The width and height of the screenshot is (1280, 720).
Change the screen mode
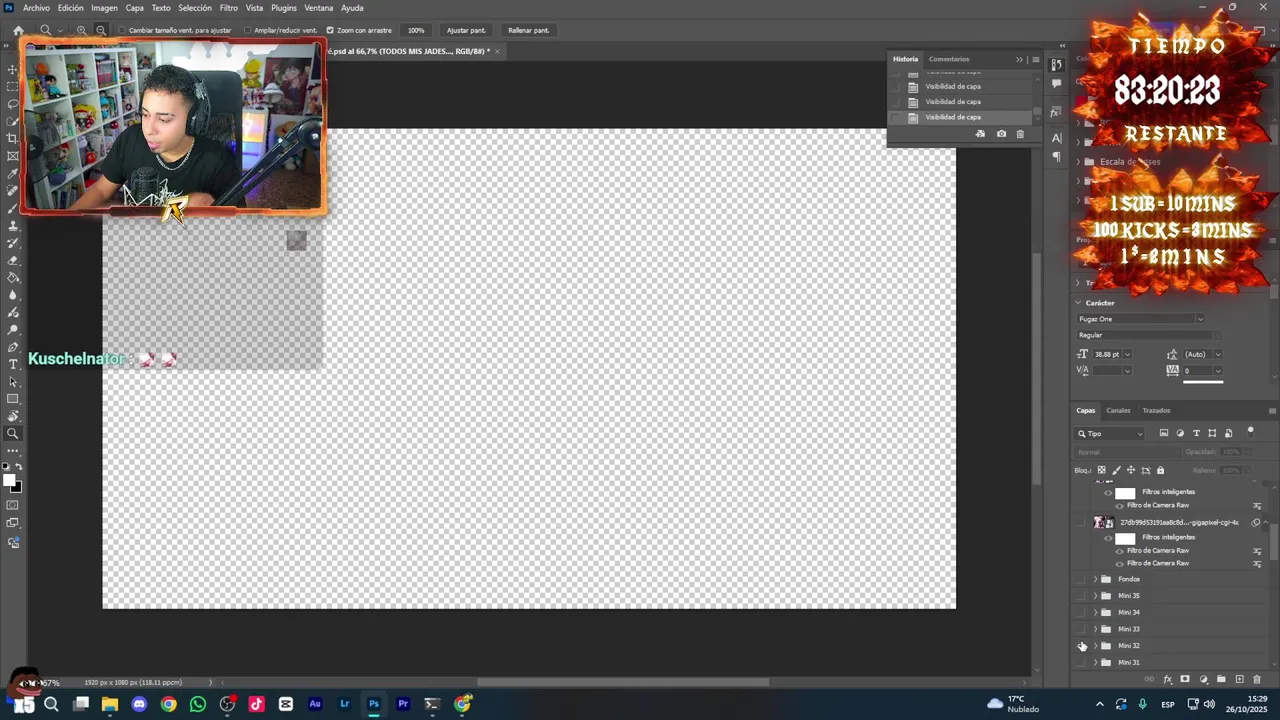(x=13, y=523)
